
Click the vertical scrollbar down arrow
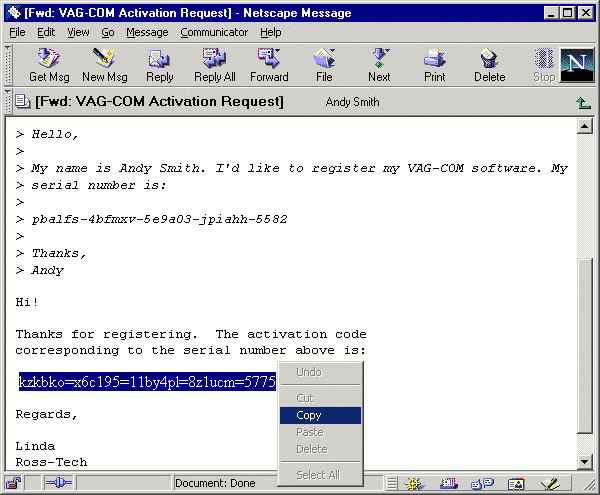coord(585,461)
